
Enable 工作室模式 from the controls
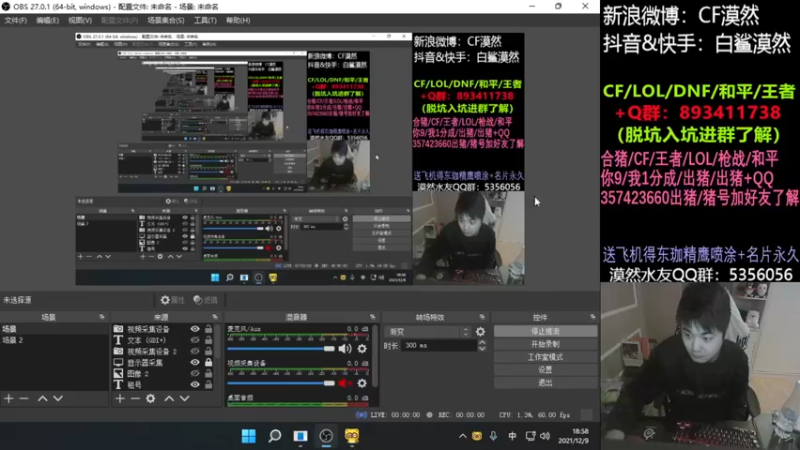point(545,357)
